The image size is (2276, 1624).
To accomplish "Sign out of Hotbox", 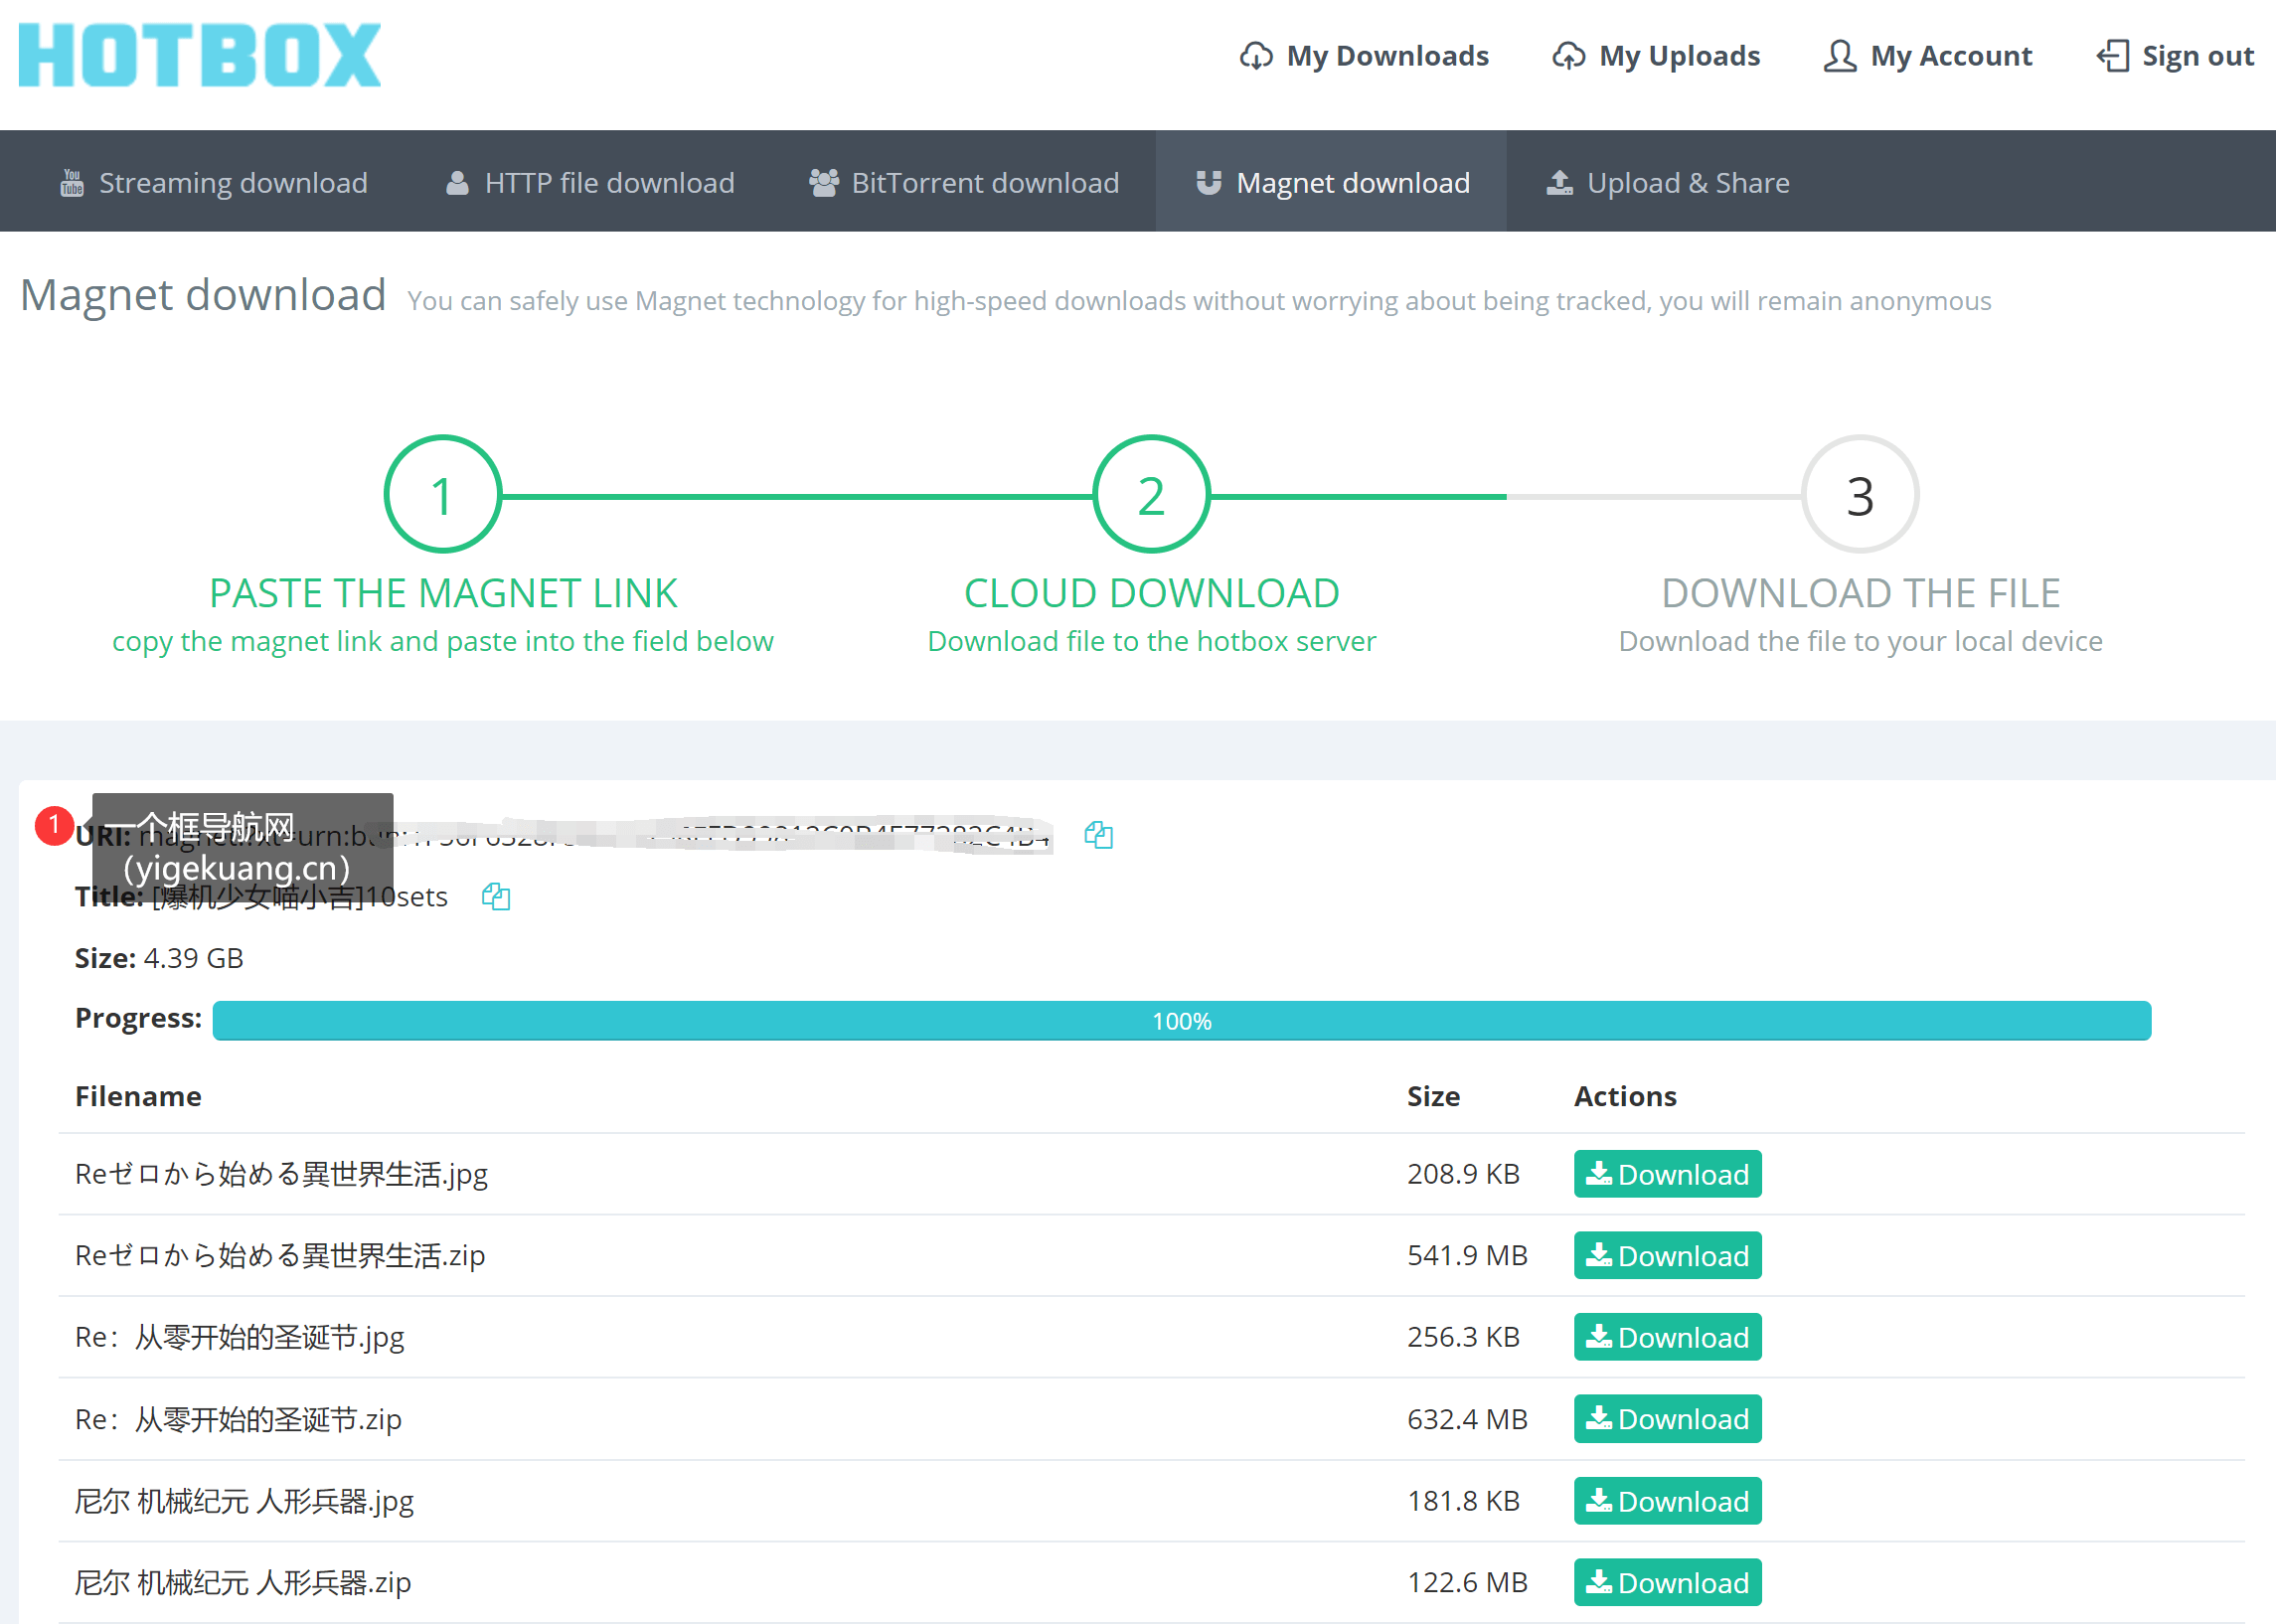I will click(x=2175, y=56).
